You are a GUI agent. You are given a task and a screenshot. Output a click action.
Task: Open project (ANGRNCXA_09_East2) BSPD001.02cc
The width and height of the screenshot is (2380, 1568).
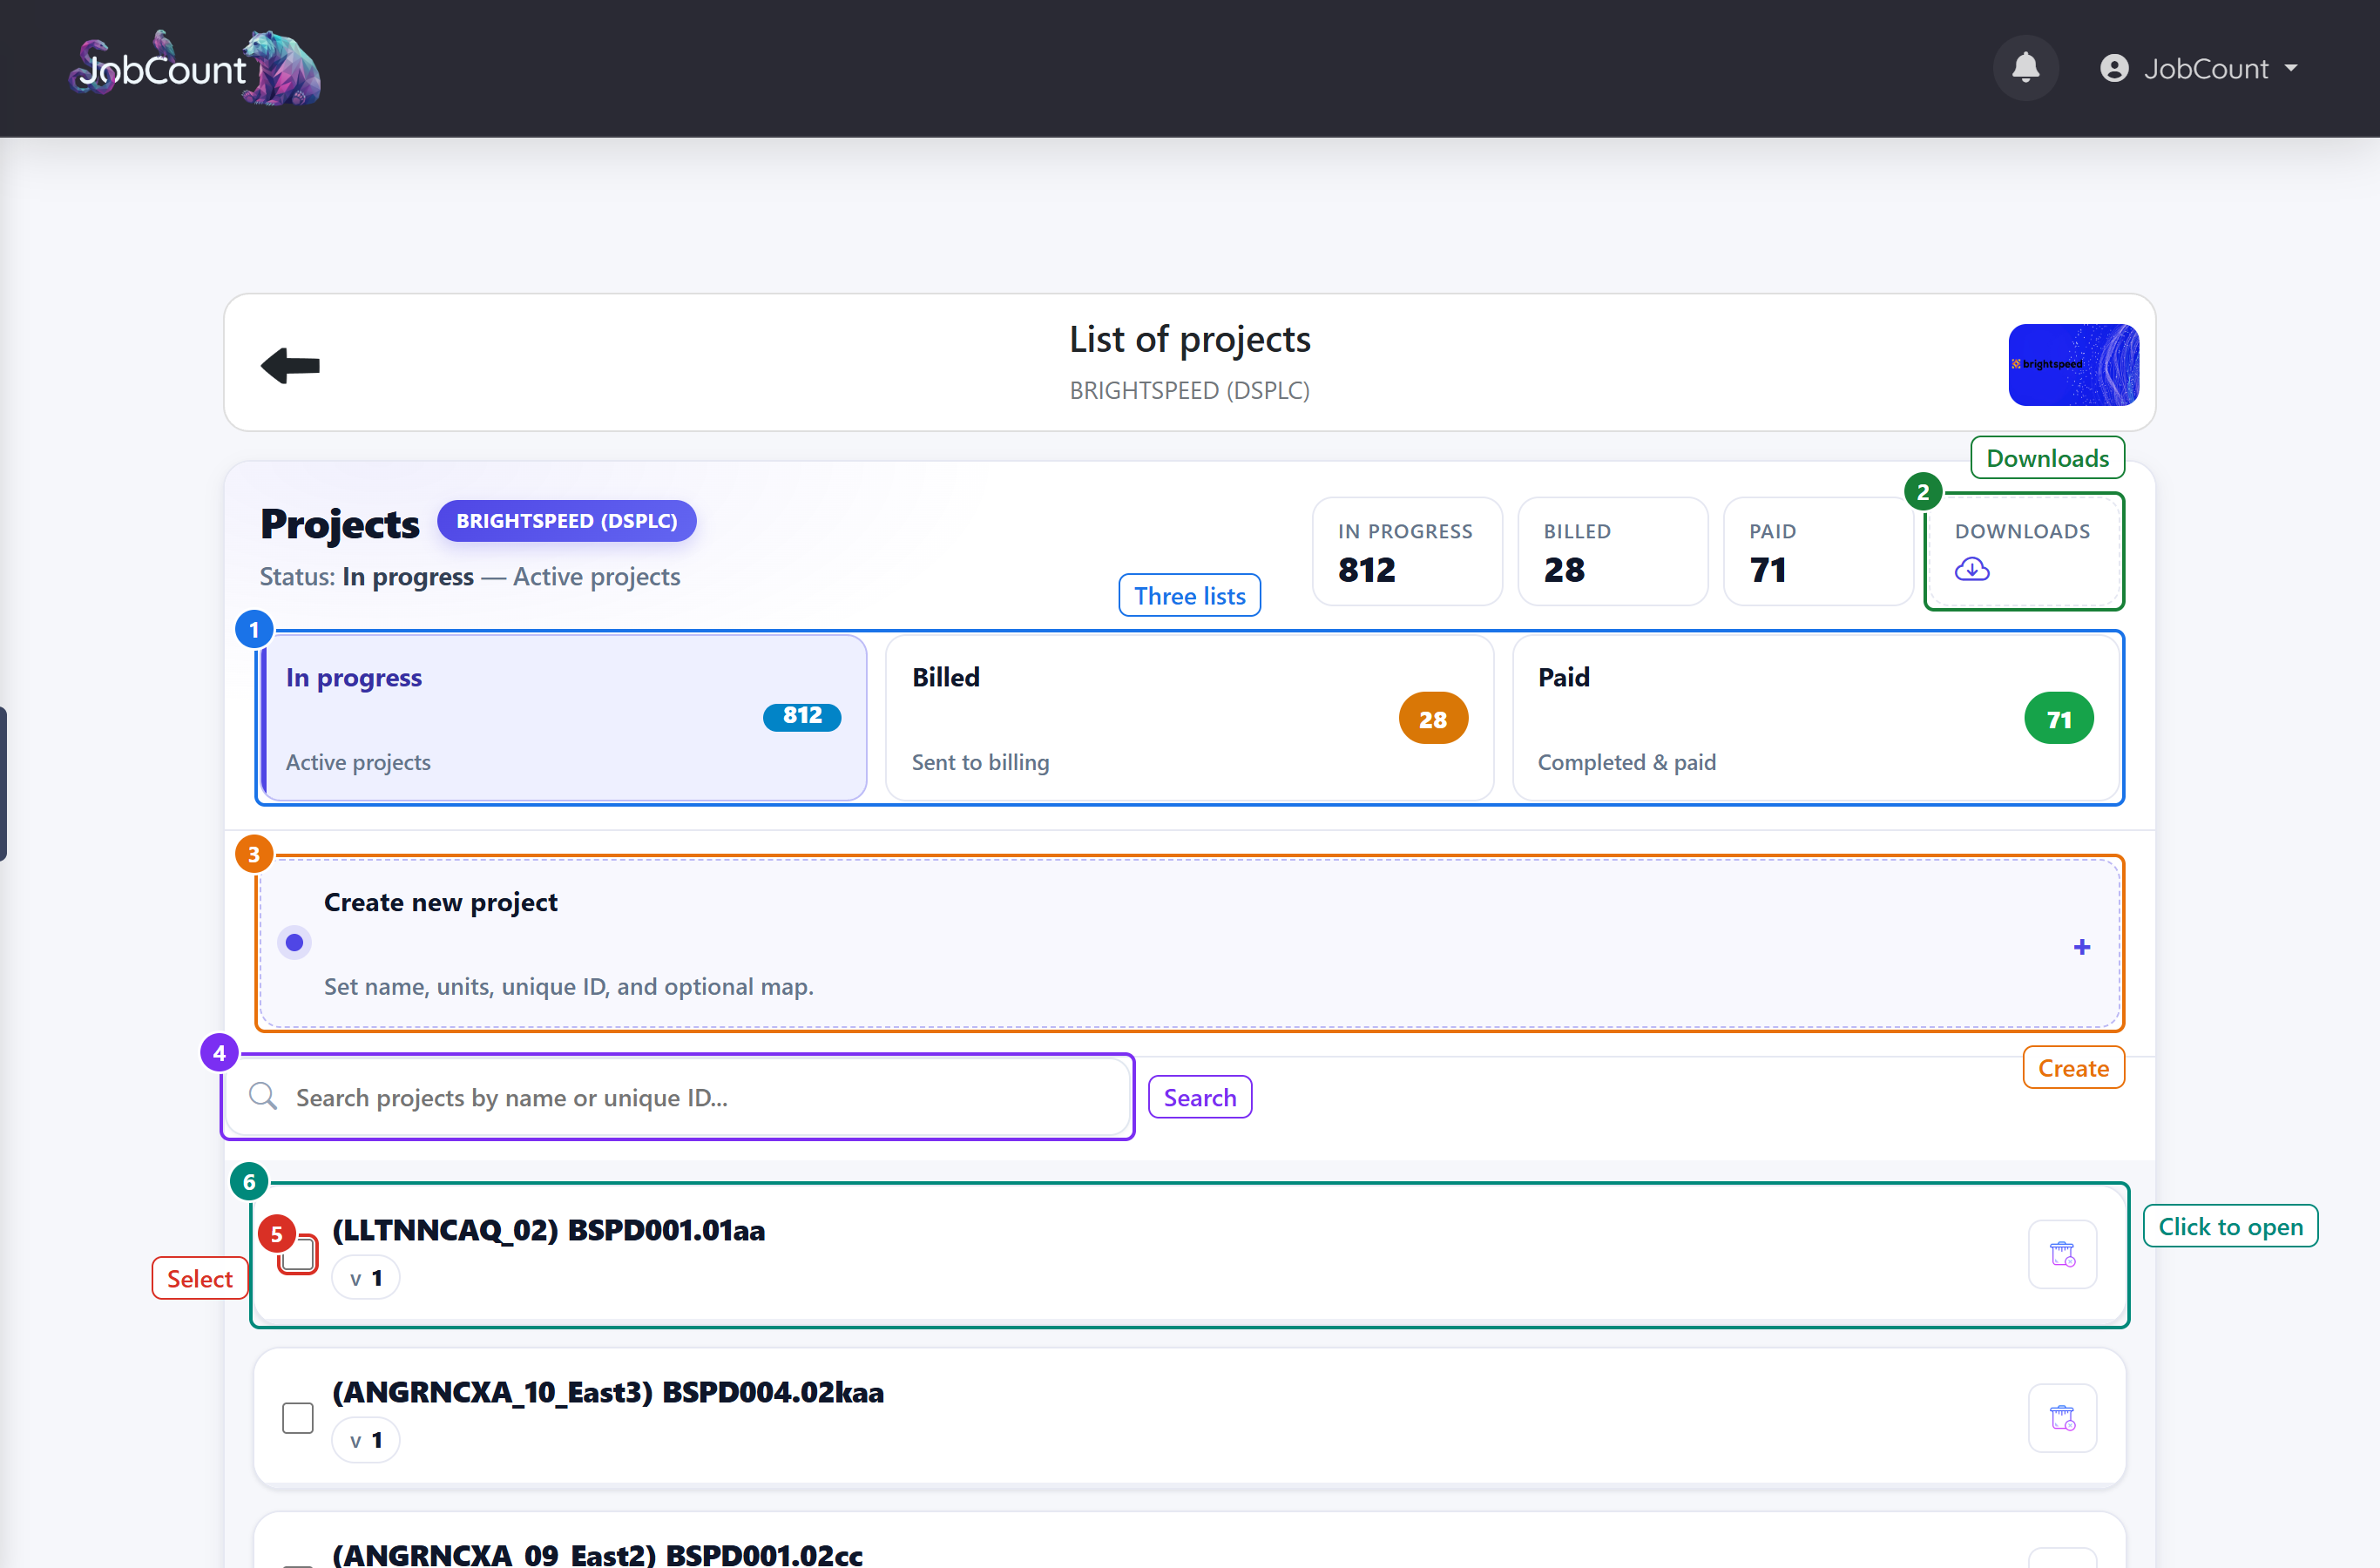point(597,1554)
